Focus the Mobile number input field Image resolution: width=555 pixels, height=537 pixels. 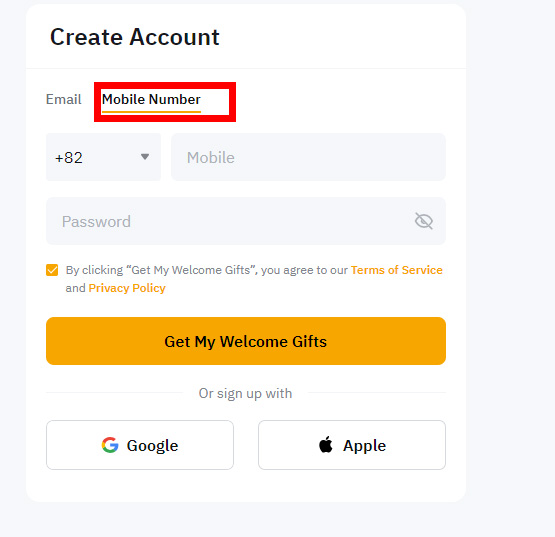308,157
